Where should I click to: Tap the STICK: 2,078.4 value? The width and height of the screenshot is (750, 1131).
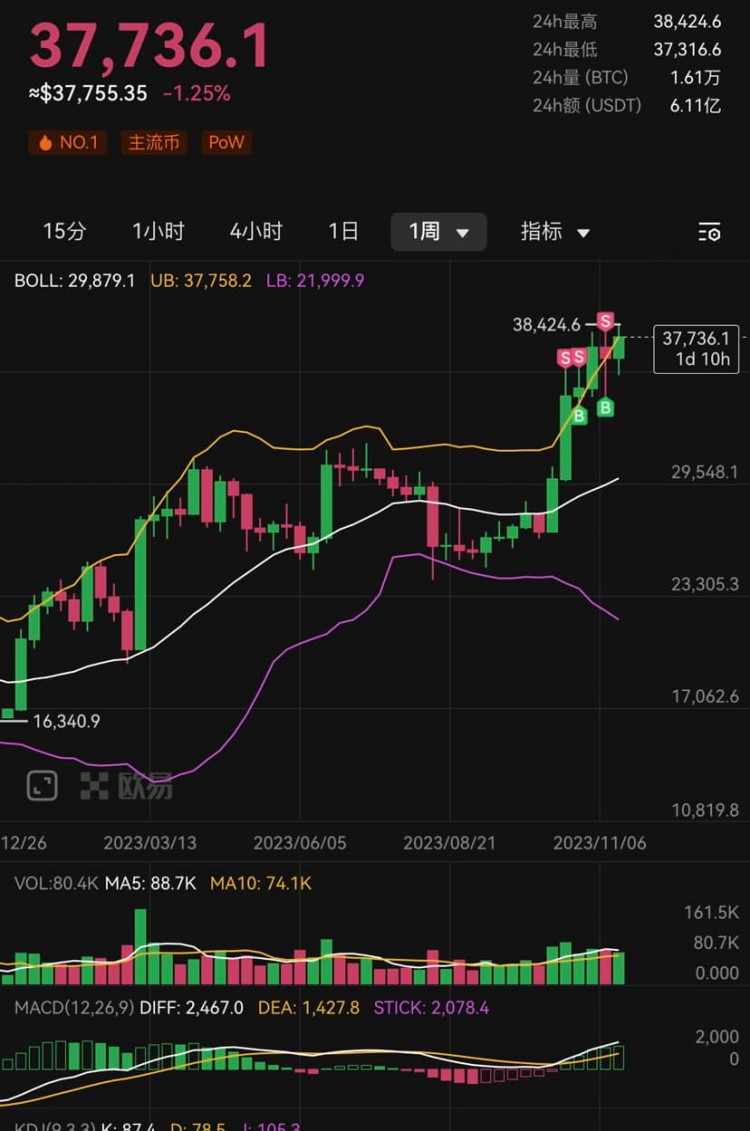[431, 1008]
